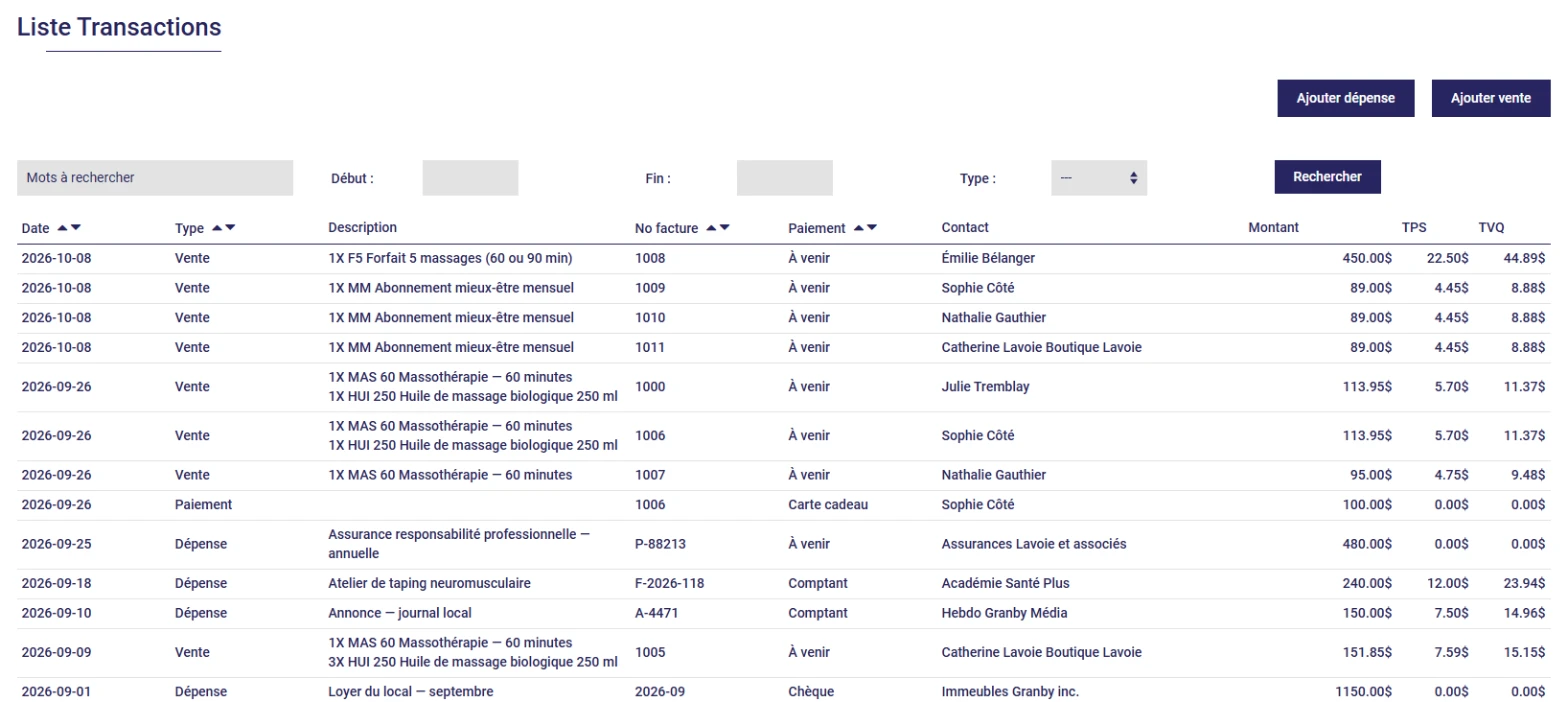Click contact Assurances Lavoie et associés

tap(1034, 544)
